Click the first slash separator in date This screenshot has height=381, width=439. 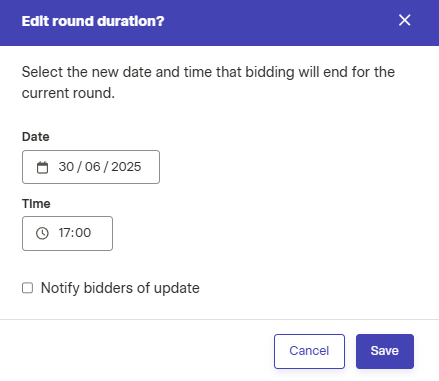pyautogui.click(x=79, y=167)
